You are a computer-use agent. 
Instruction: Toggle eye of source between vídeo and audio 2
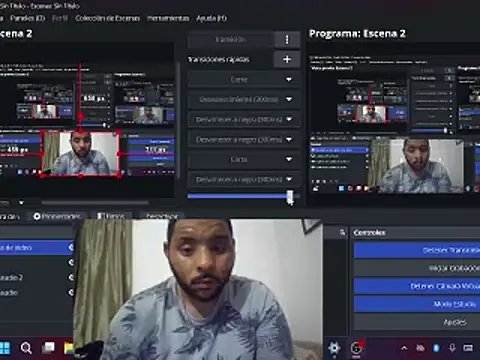point(71,263)
